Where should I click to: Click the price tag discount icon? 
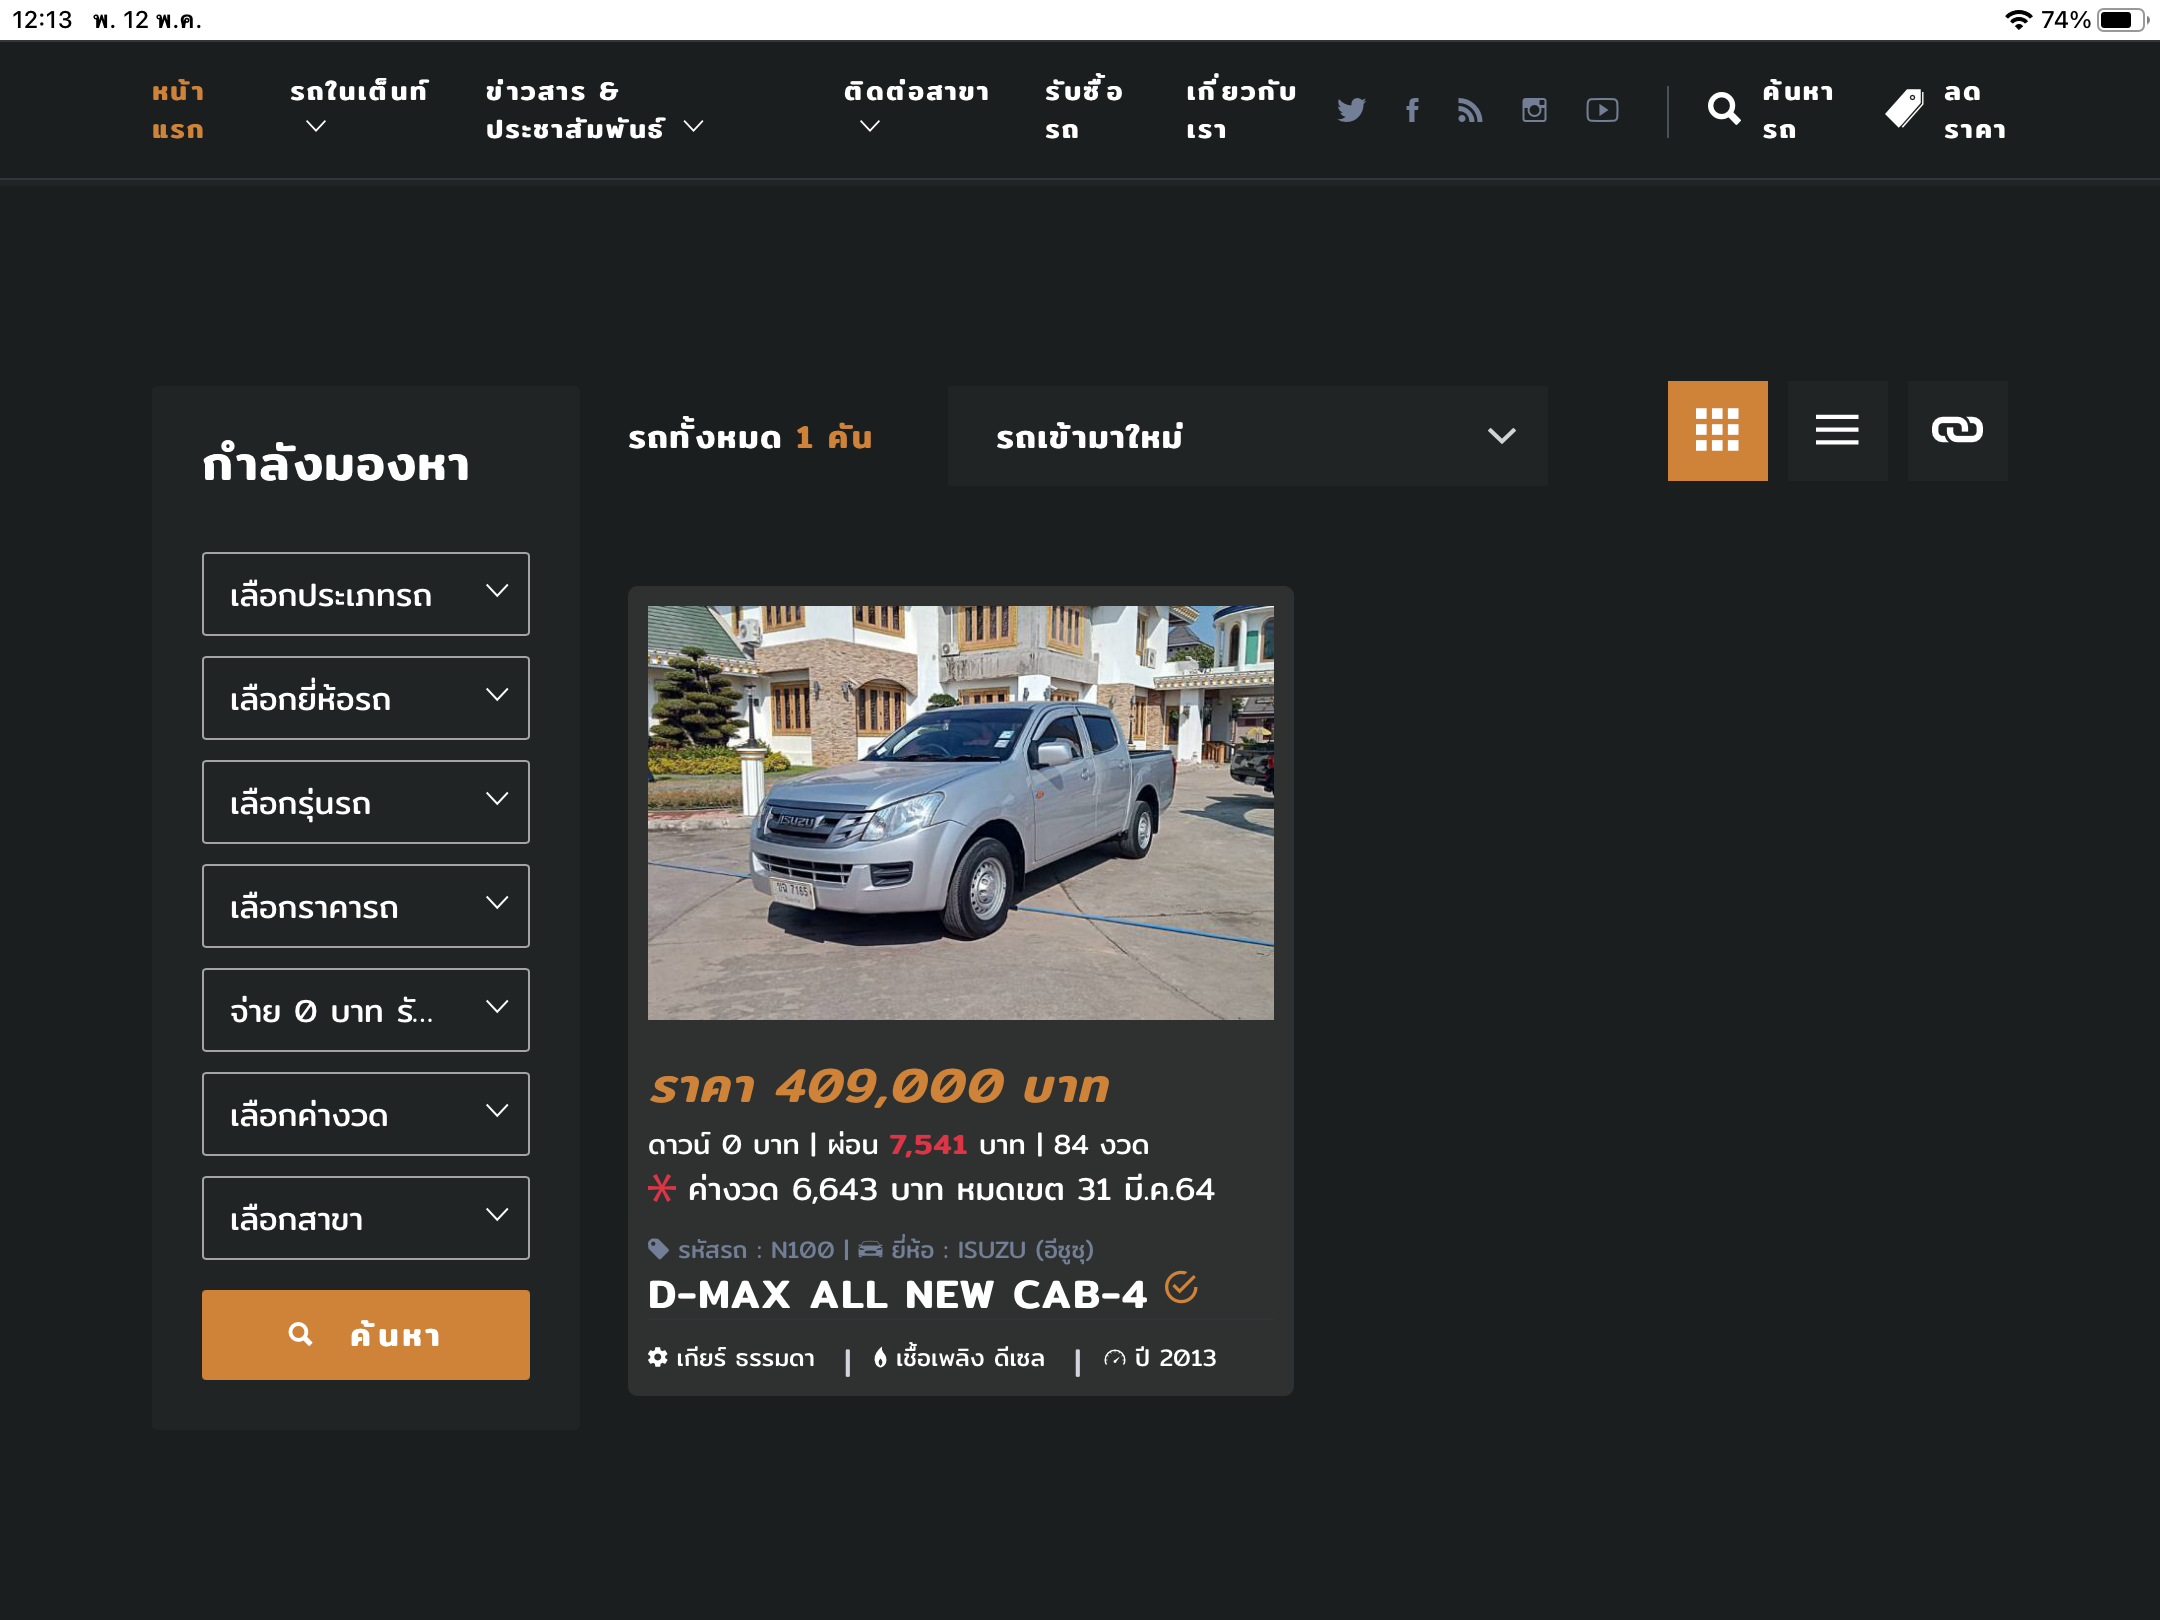(x=1904, y=109)
